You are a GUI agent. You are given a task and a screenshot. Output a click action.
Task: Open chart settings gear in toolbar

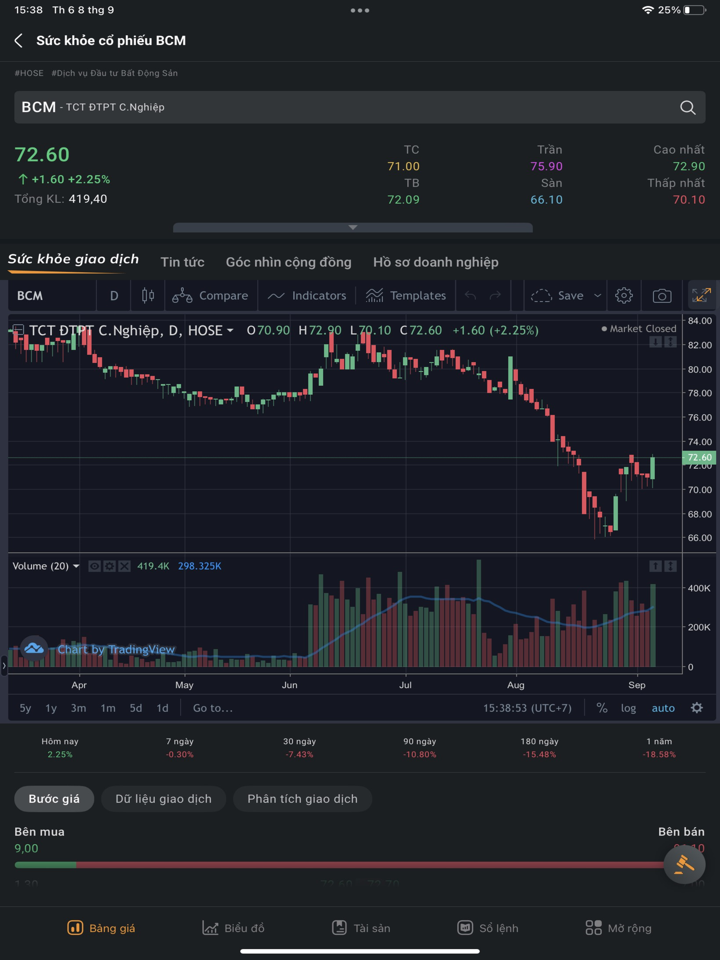point(624,296)
